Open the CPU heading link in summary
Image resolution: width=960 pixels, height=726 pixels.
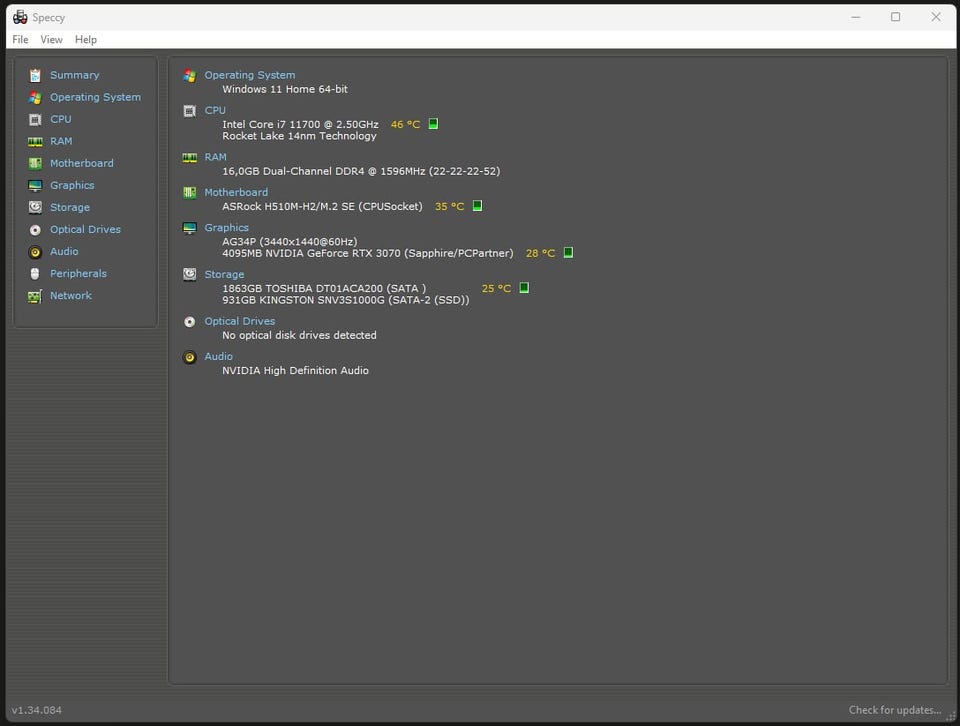[215, 110]
